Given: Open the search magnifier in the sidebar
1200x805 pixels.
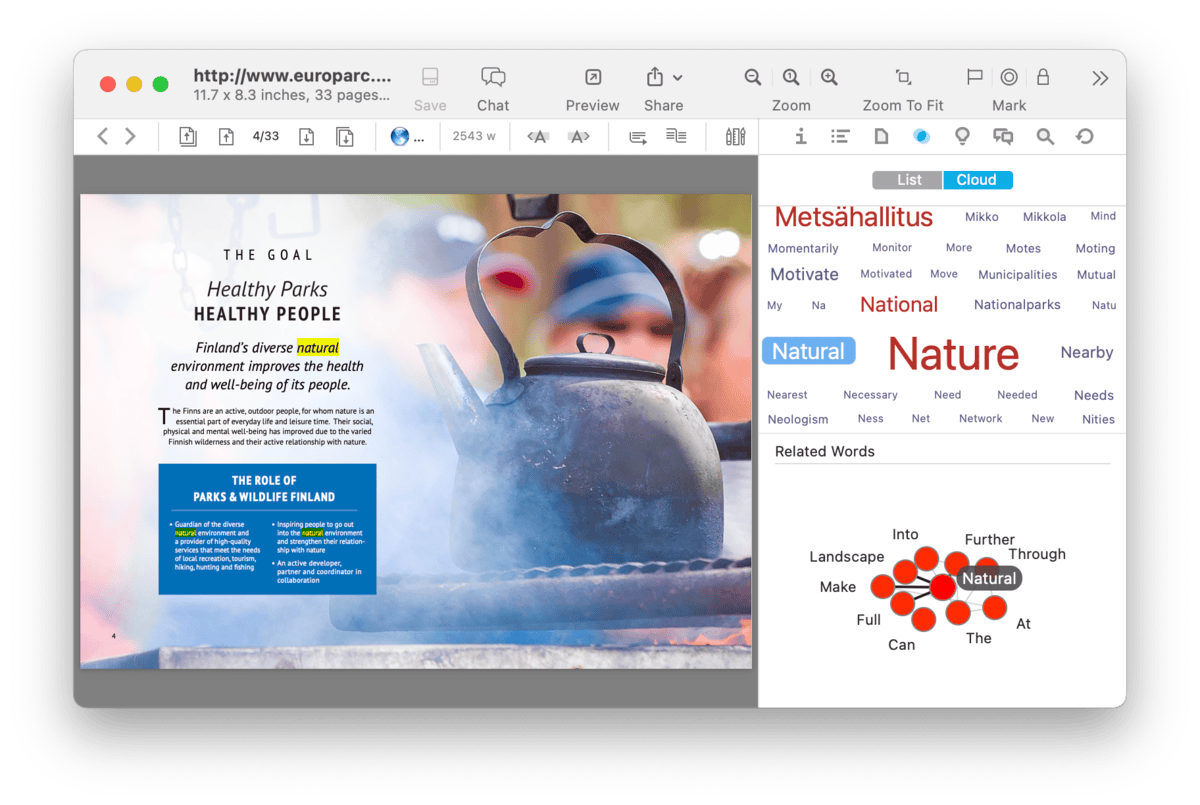Looking at the screenshot, I should click(x=1045, y=137).
